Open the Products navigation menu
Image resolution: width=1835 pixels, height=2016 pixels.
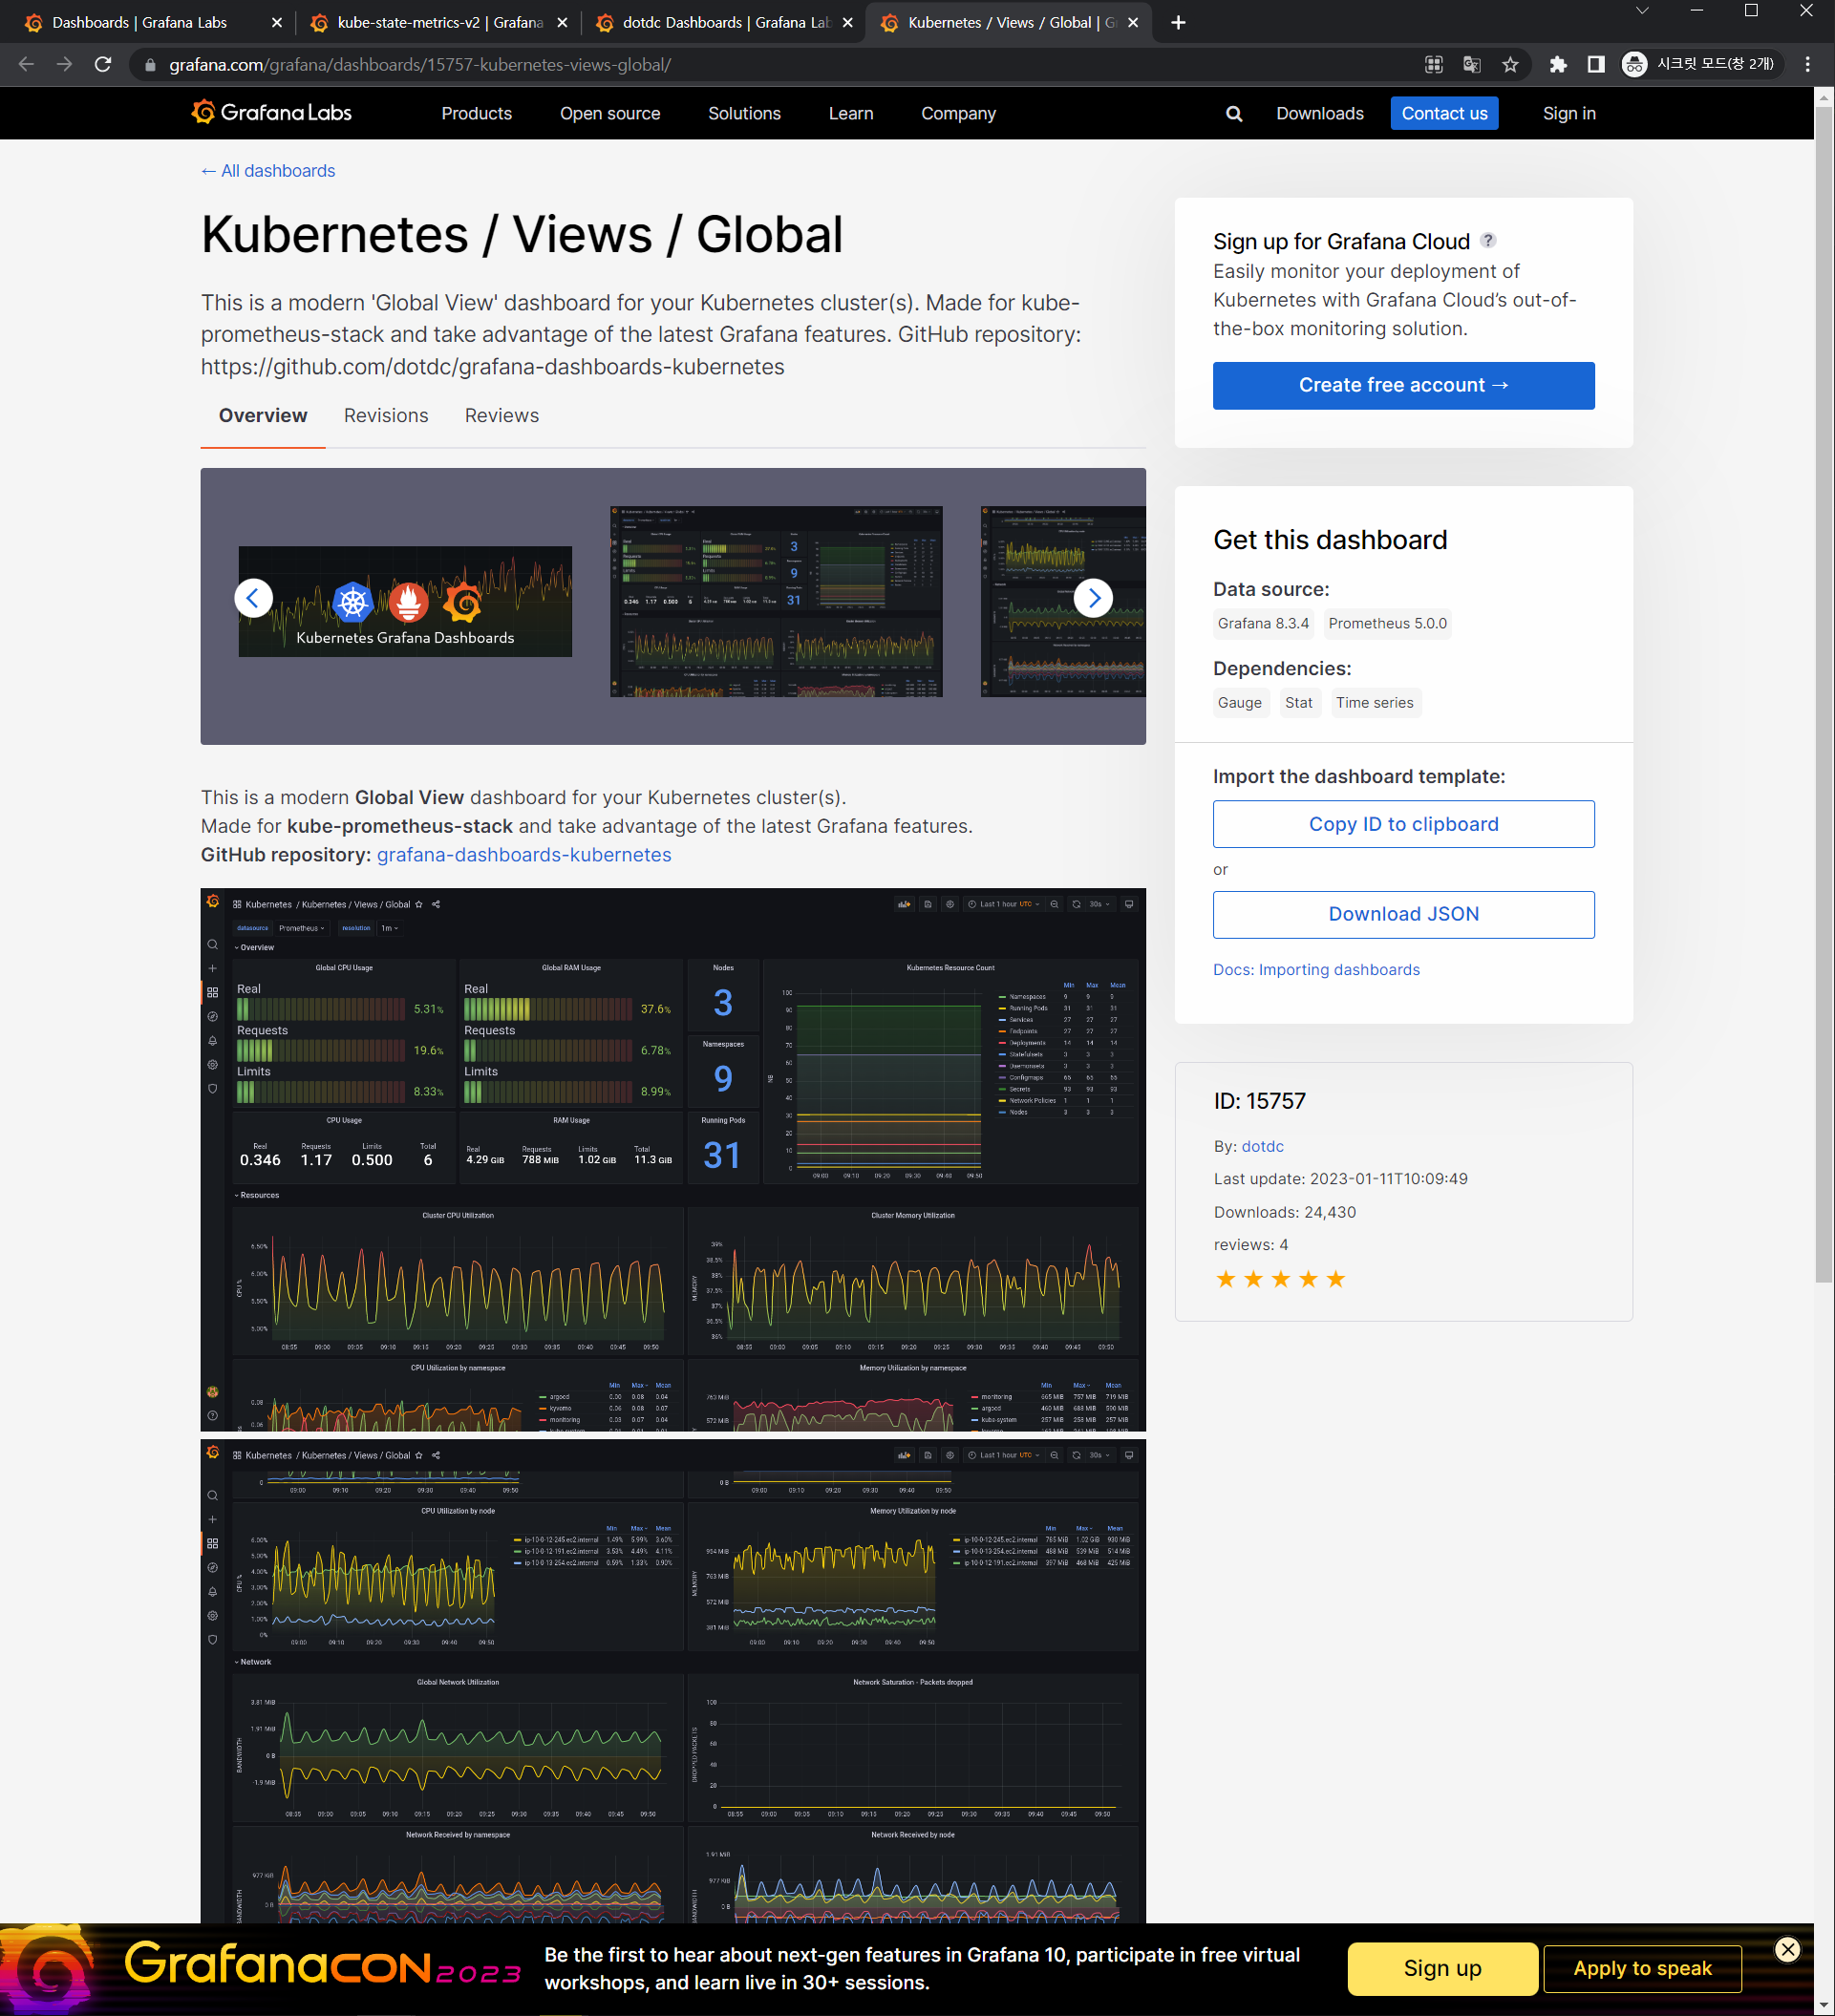coord(476,114)
